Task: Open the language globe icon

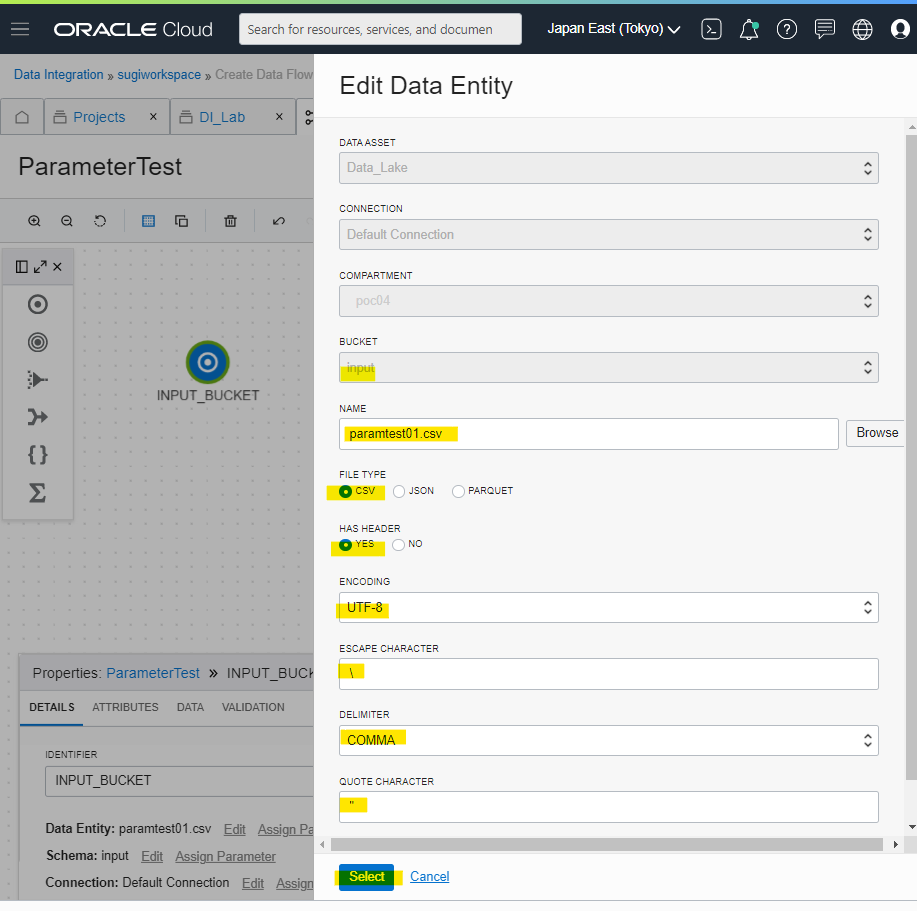Action: click(x=862, y=29)
